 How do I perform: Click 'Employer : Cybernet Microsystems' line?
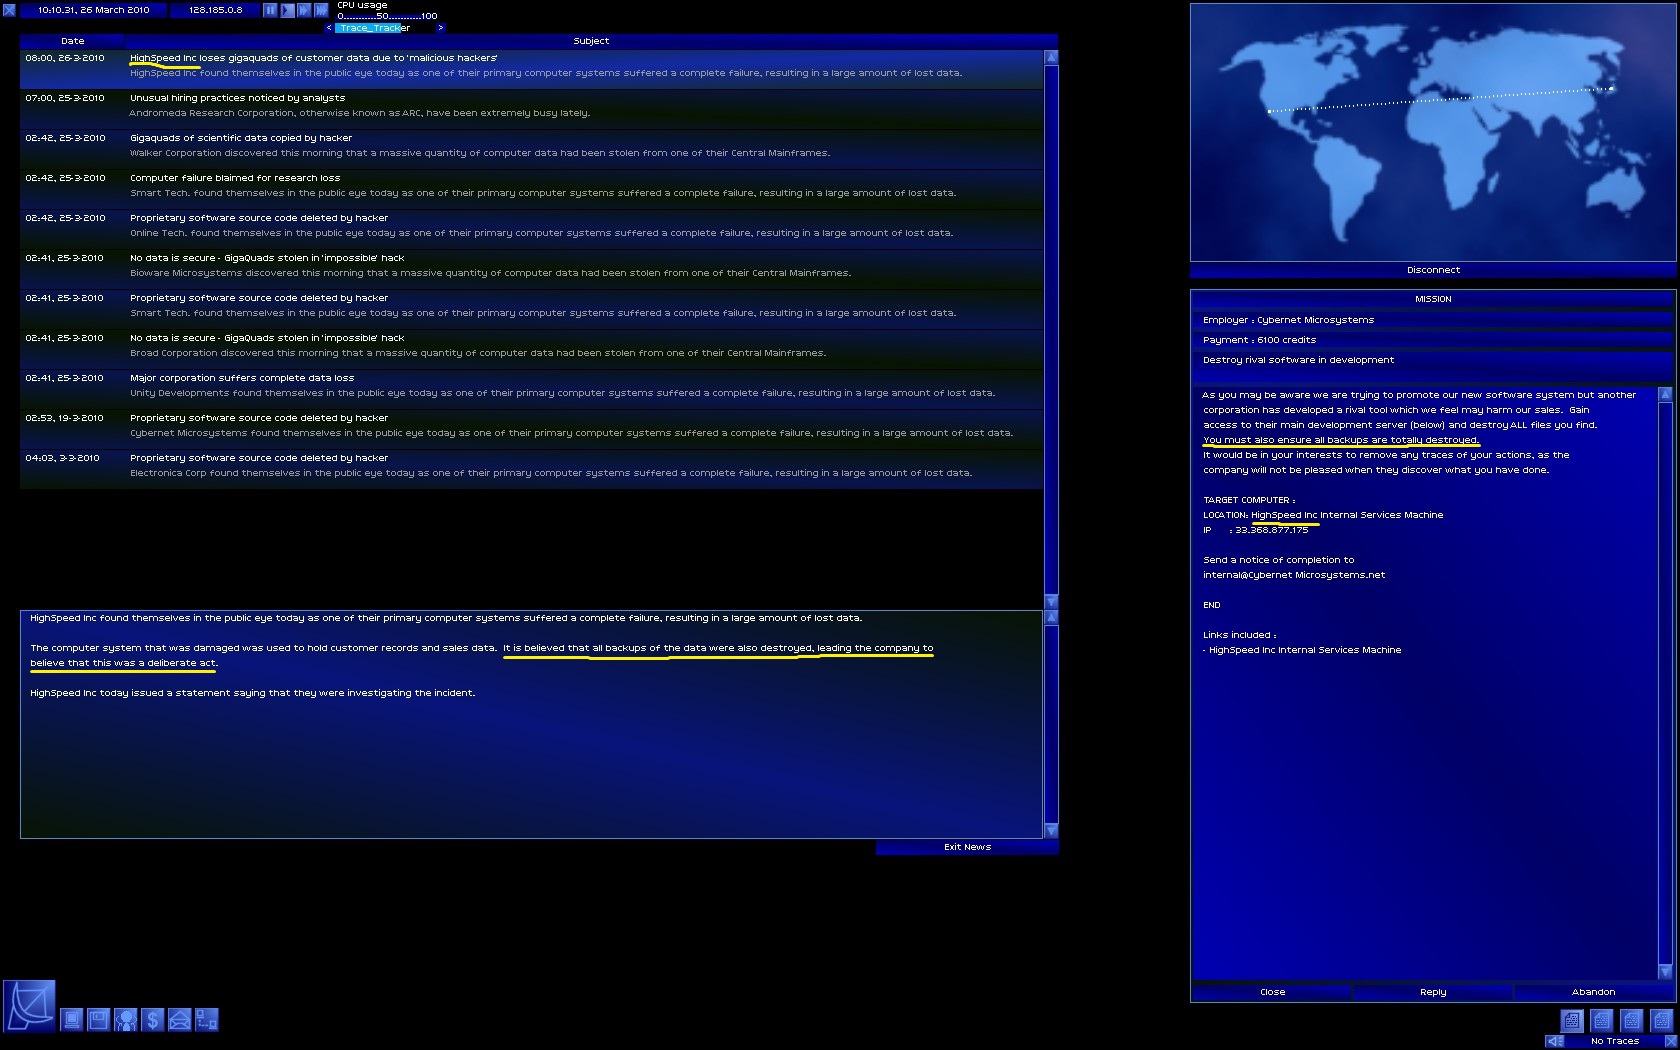point(1433,320)
